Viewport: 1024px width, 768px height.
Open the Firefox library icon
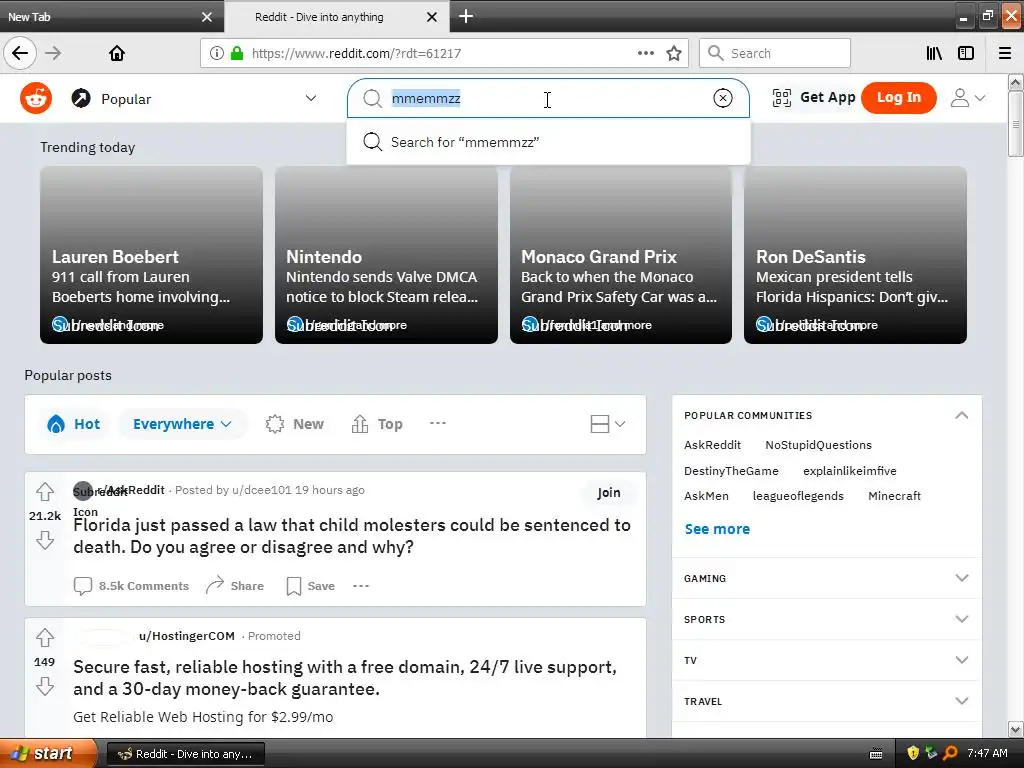click(934, 53)
